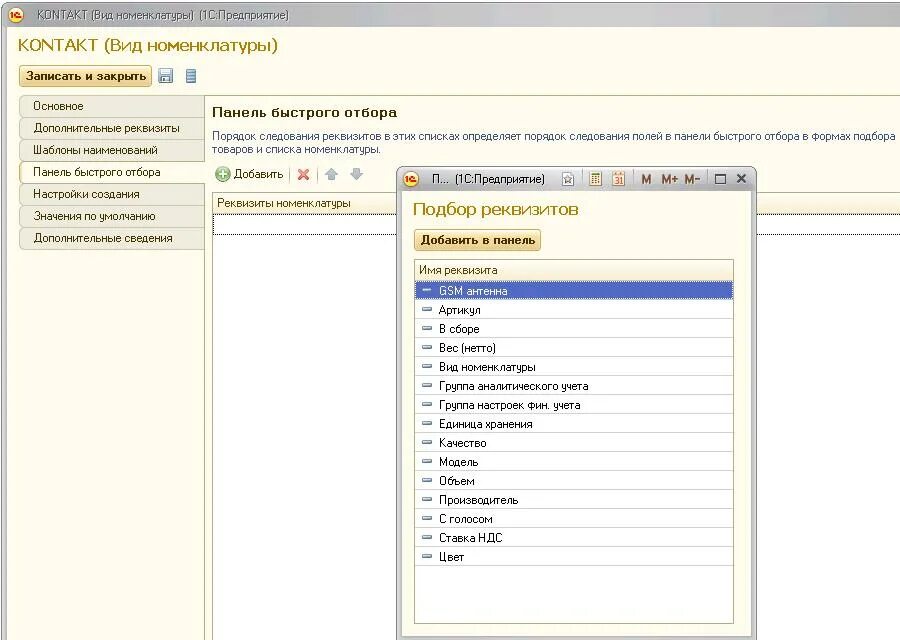Image resolution: width=900 pixels, height=640 pixels.
Task: Select the Объем row
Action: click(x=573, y=480)
